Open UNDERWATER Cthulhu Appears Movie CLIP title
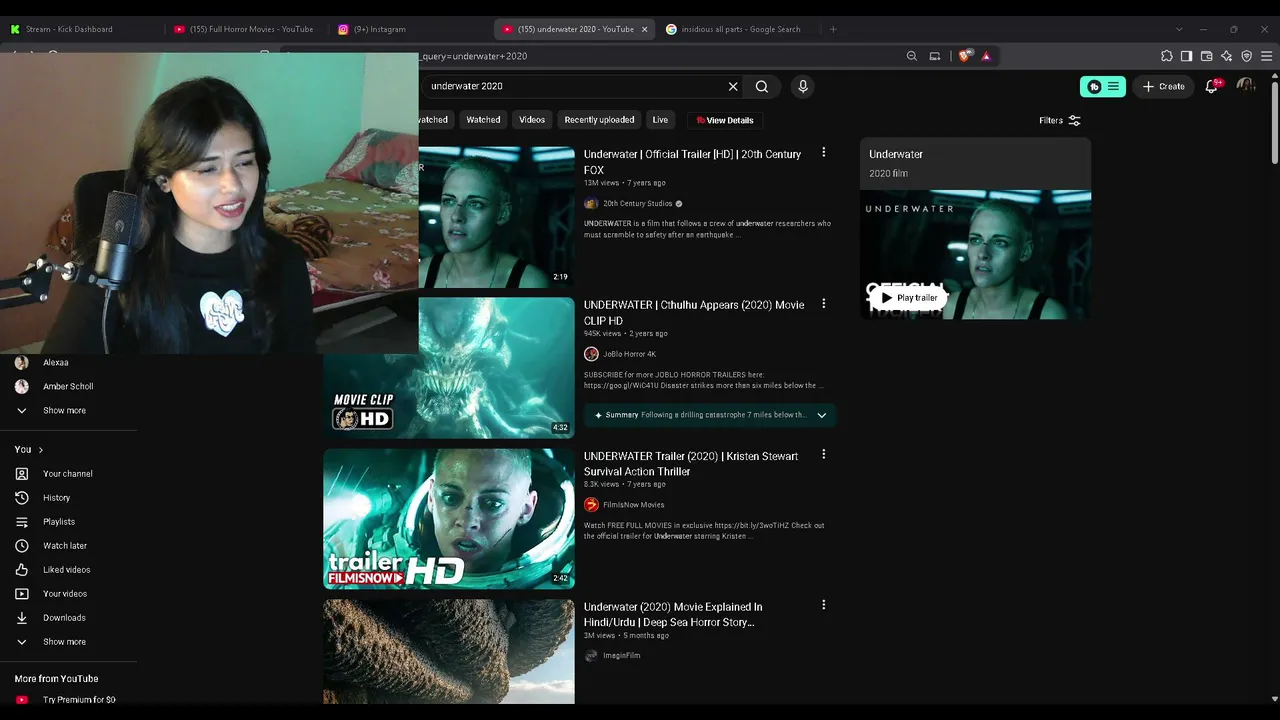Viewport: 1280px width, 720px height. point(694,313)
